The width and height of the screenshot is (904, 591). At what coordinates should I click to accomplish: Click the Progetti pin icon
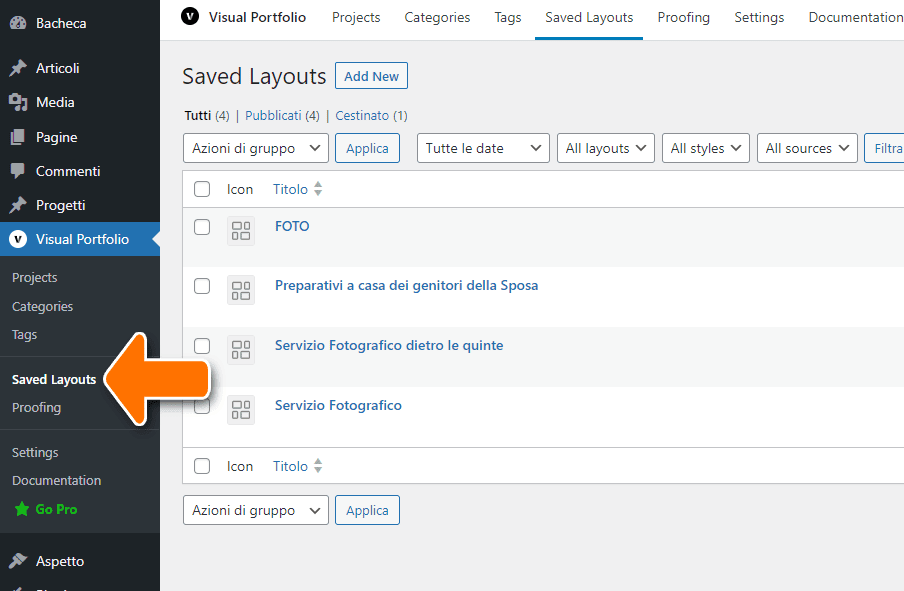tap(18, 205)
